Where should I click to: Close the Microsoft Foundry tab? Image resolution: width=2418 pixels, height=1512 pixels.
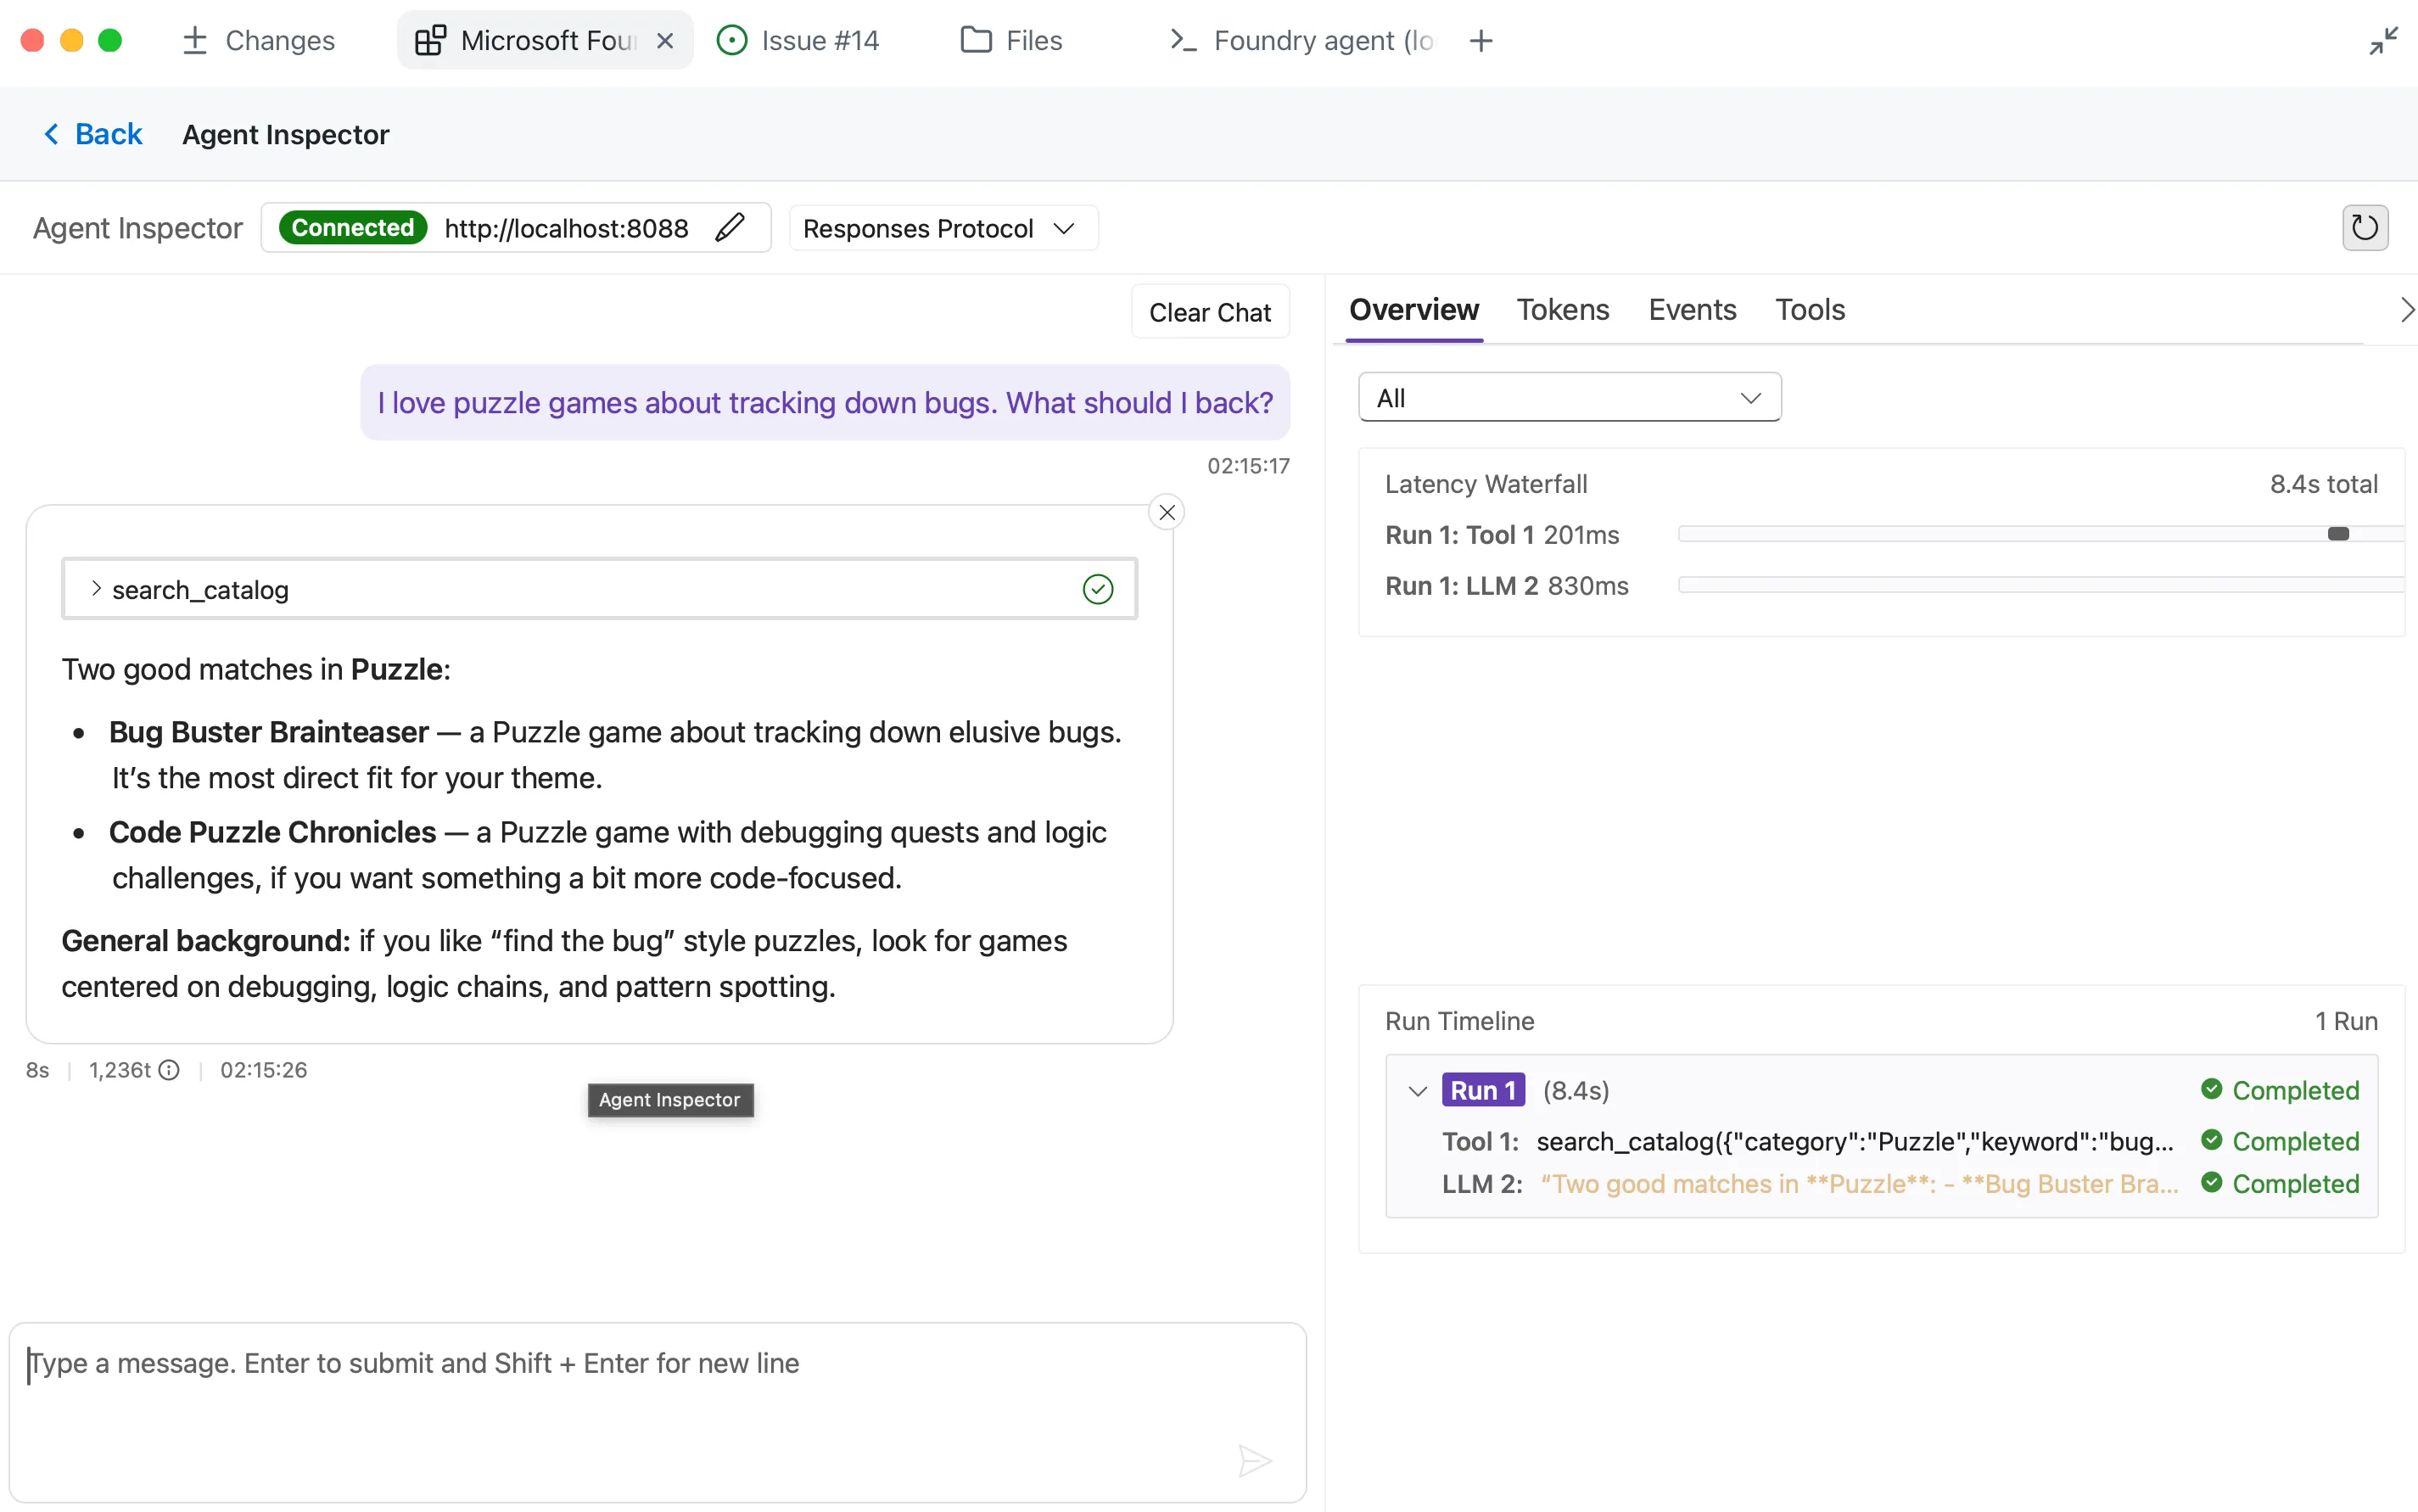click(x=665, y=41)
